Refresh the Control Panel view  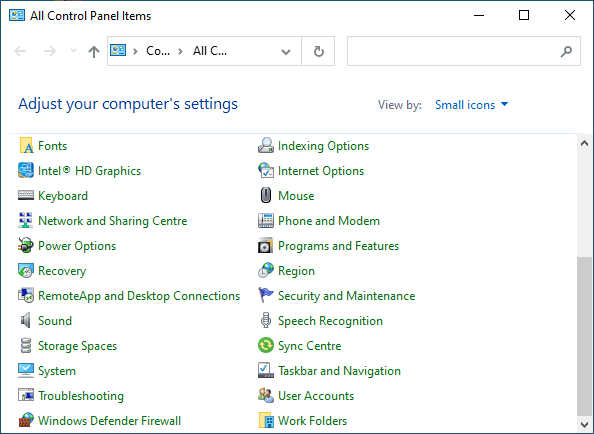[x=319, y=52]
